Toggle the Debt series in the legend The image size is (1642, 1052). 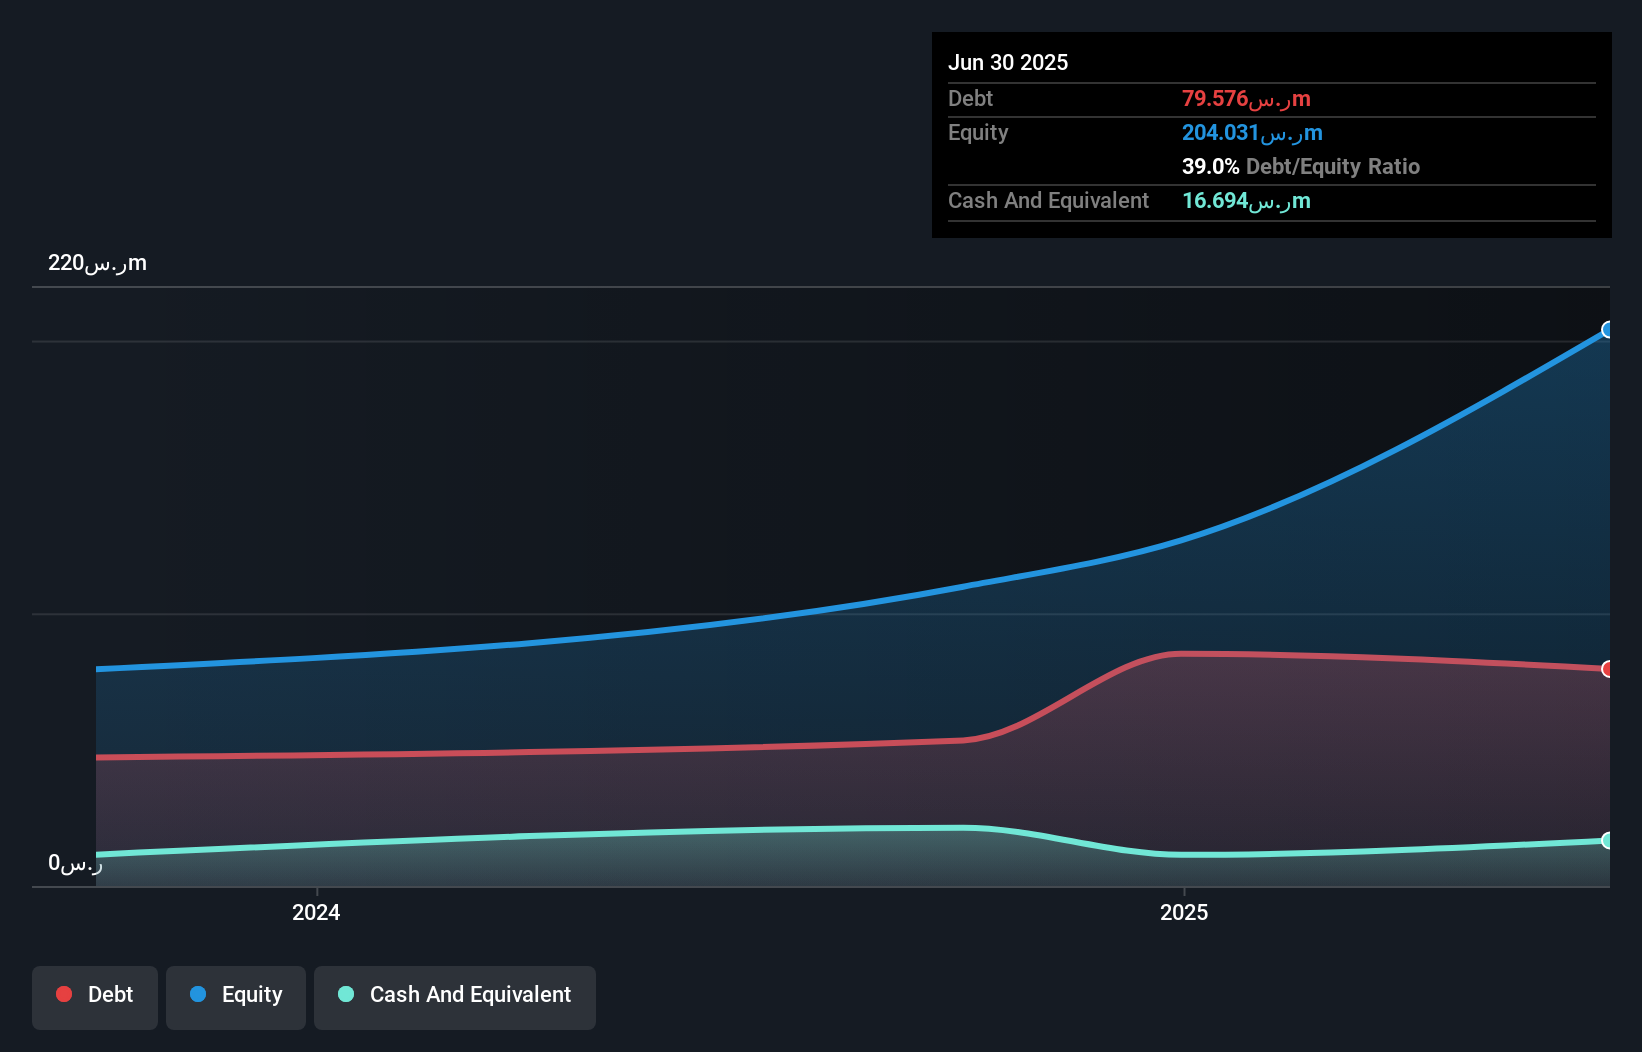tap(95, 997)
